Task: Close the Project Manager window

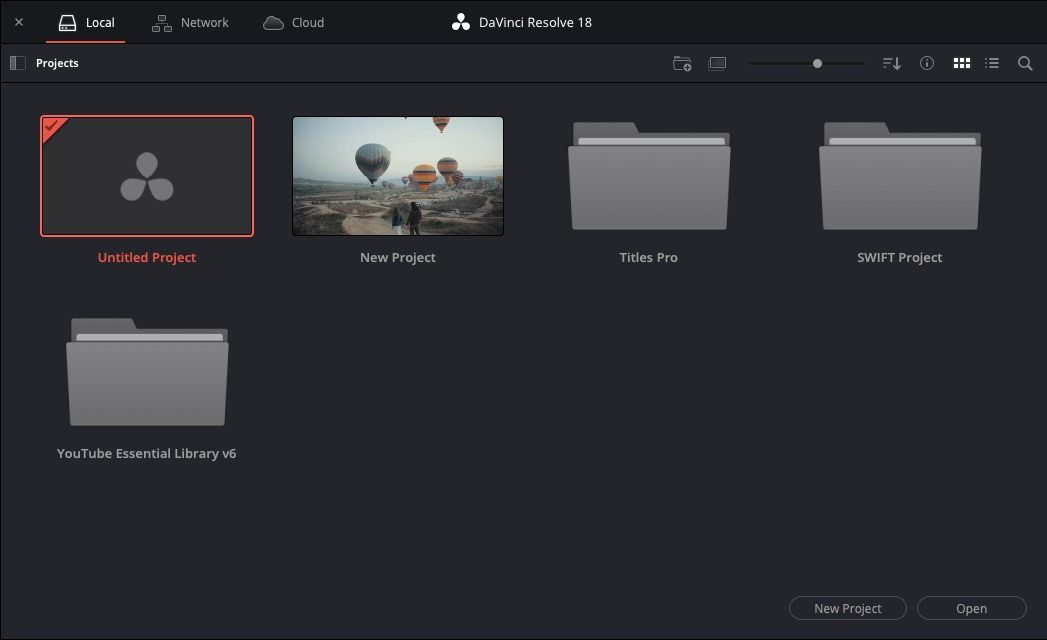Action: (19, 22)
